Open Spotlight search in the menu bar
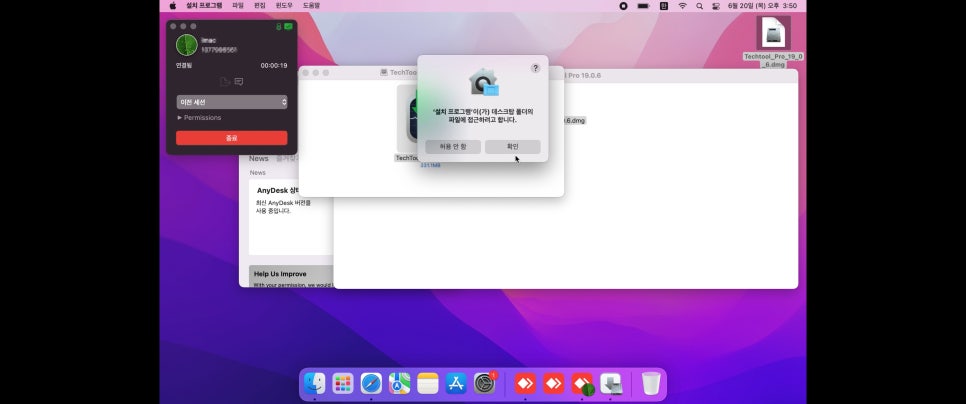 [699, 6]
